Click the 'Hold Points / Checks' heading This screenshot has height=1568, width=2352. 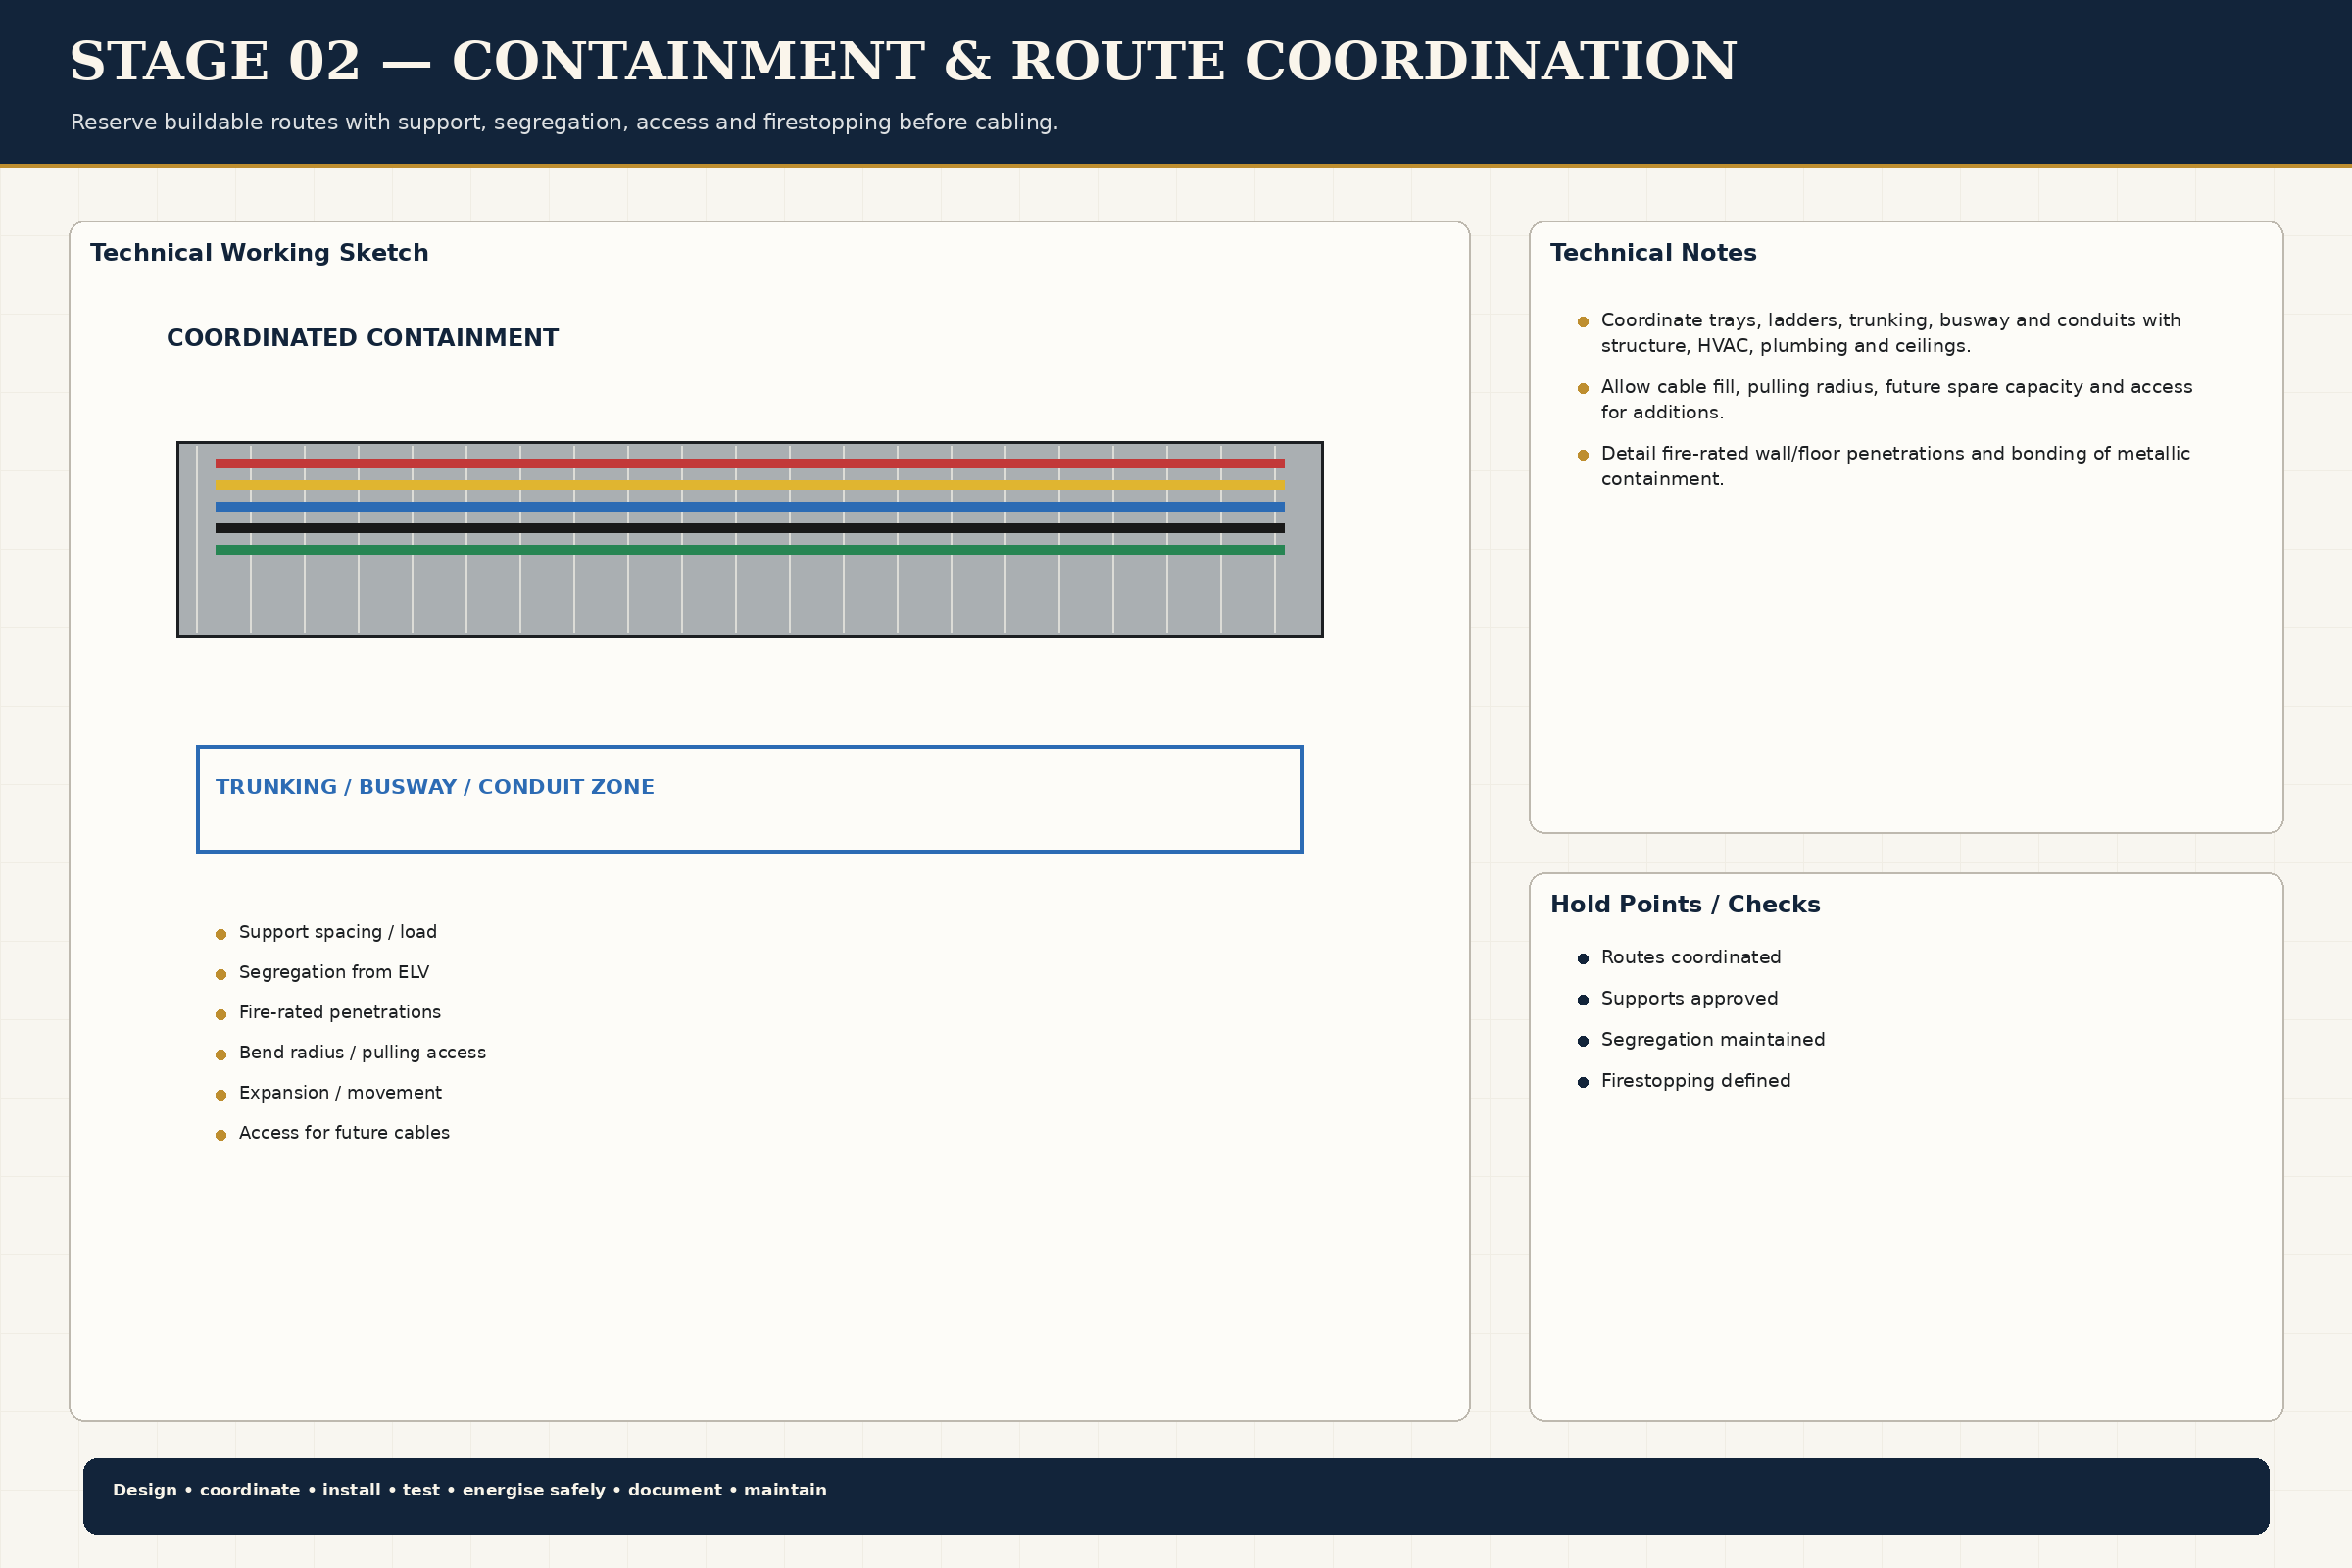pos(1685,905)
